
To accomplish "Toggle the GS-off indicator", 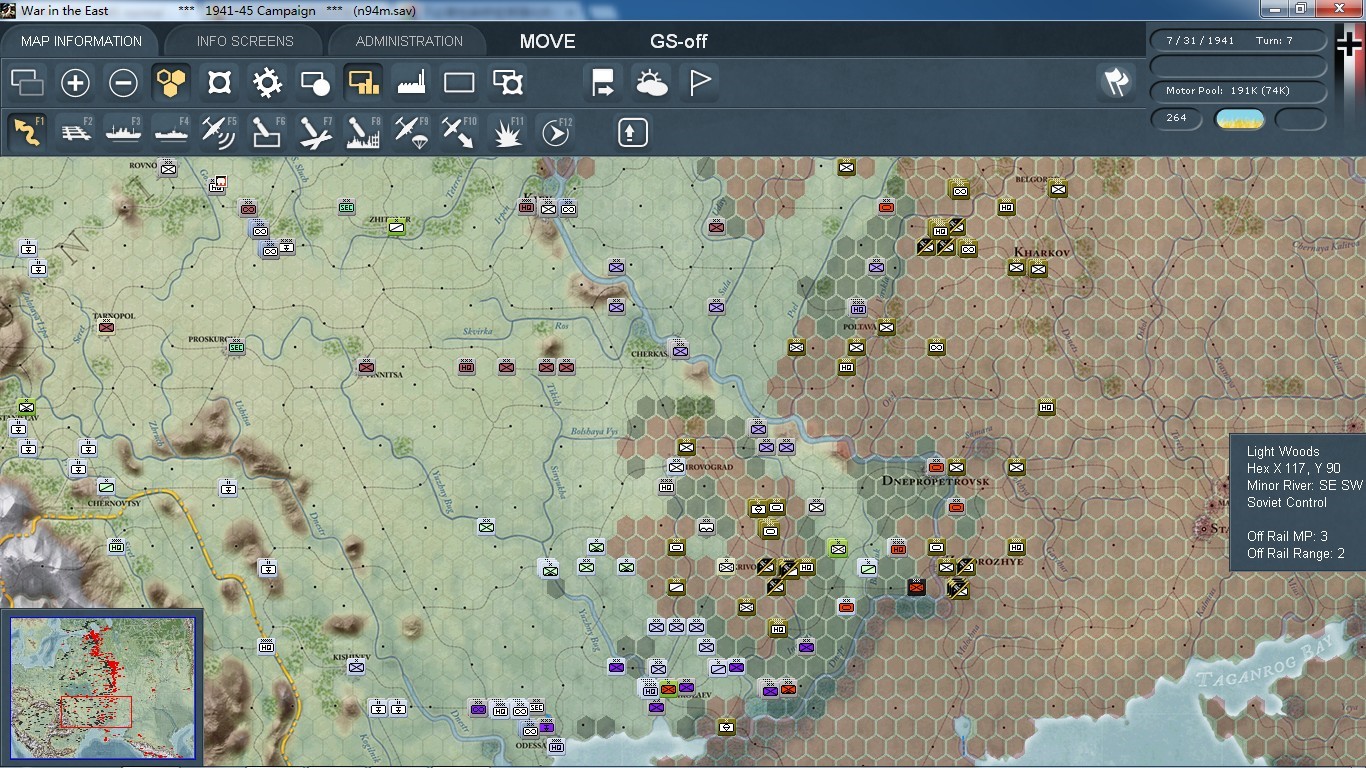I will [679, 42].
